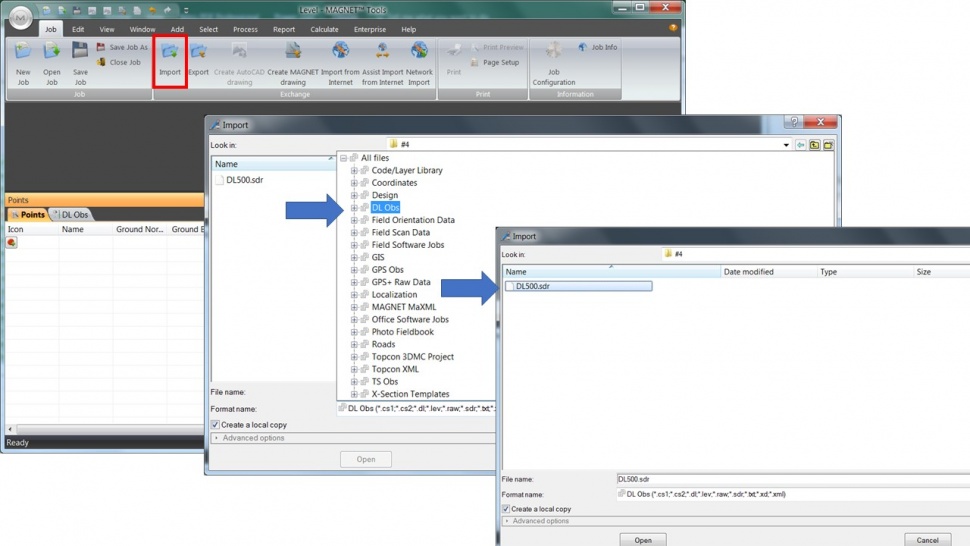Expand Advanced options in back Import dialog
This screenshot has width=970, height=546.
[x=216, y=438]
